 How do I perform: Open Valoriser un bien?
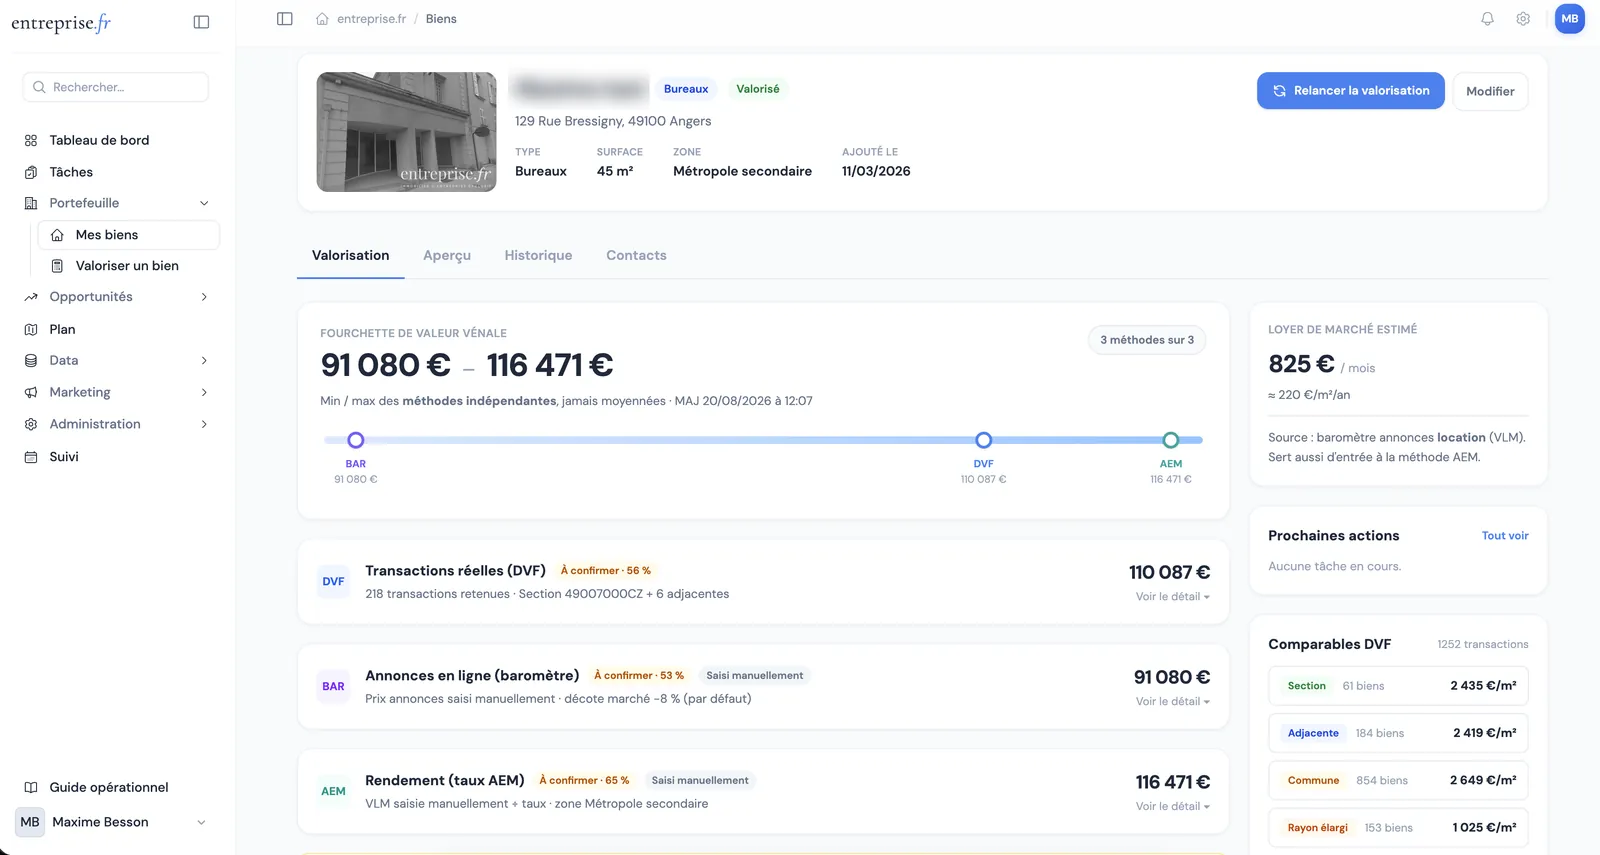[128, 266]
